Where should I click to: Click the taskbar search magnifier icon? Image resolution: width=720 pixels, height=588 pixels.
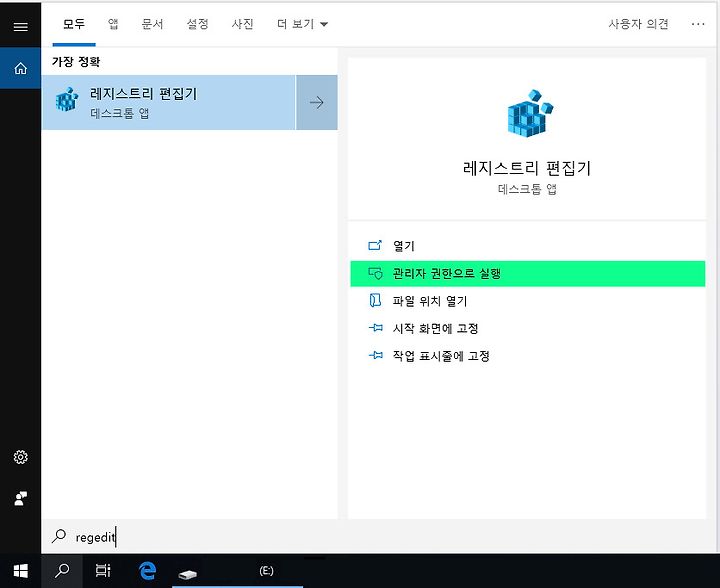pyautogui.click(x=62, y=571)
